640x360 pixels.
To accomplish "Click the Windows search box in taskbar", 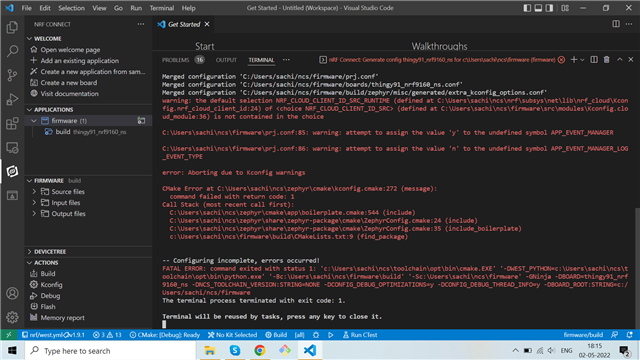I will coord(110,351).
